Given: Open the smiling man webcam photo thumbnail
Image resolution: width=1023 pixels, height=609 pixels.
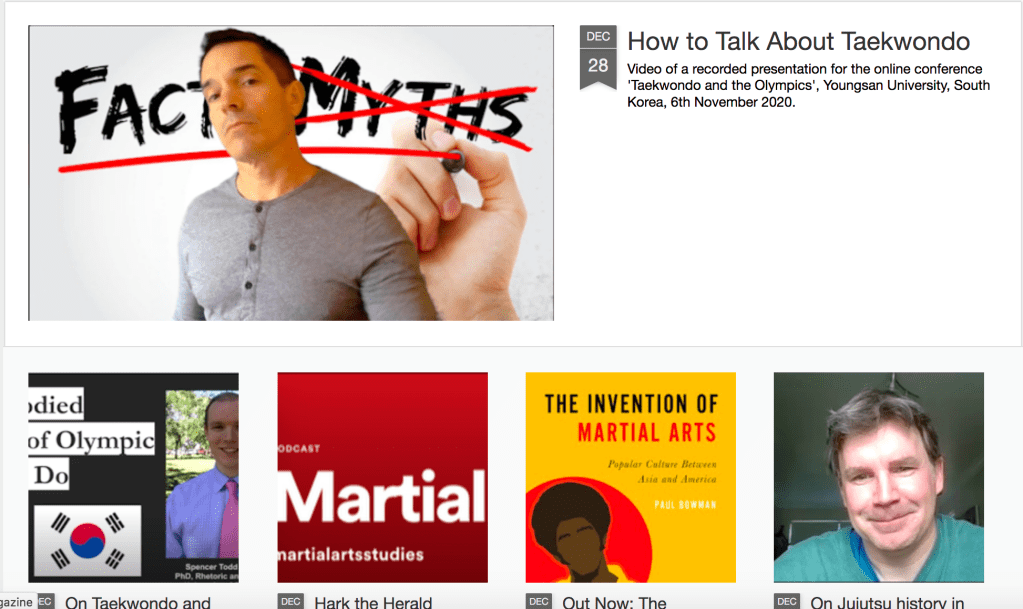Looking at the screenshot, I should 878,477.
